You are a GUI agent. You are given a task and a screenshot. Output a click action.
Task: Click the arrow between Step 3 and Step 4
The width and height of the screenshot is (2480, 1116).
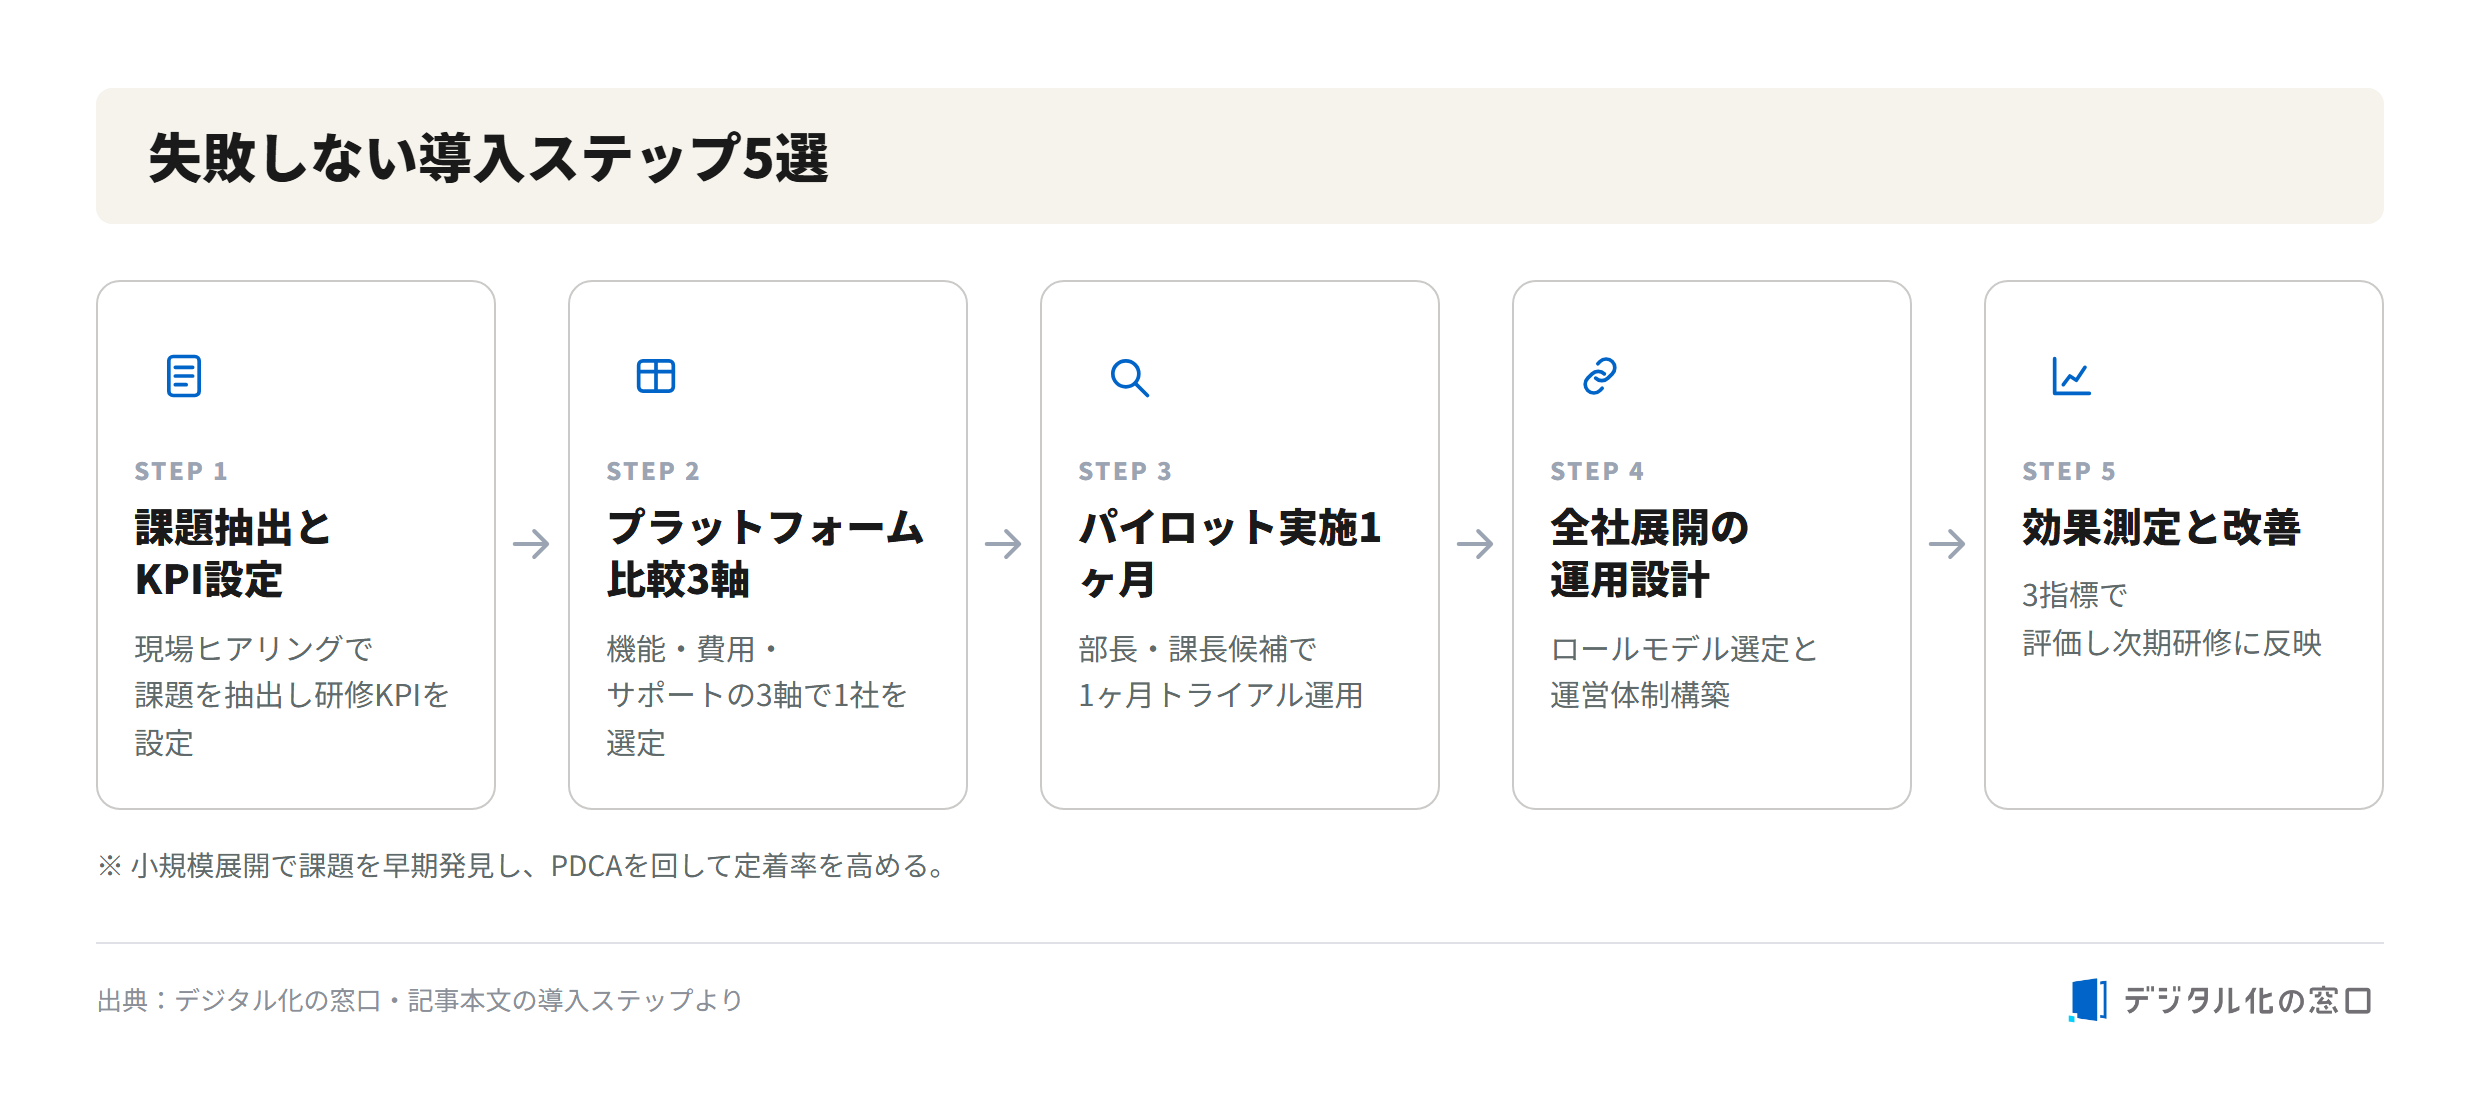click(1476, 544)
